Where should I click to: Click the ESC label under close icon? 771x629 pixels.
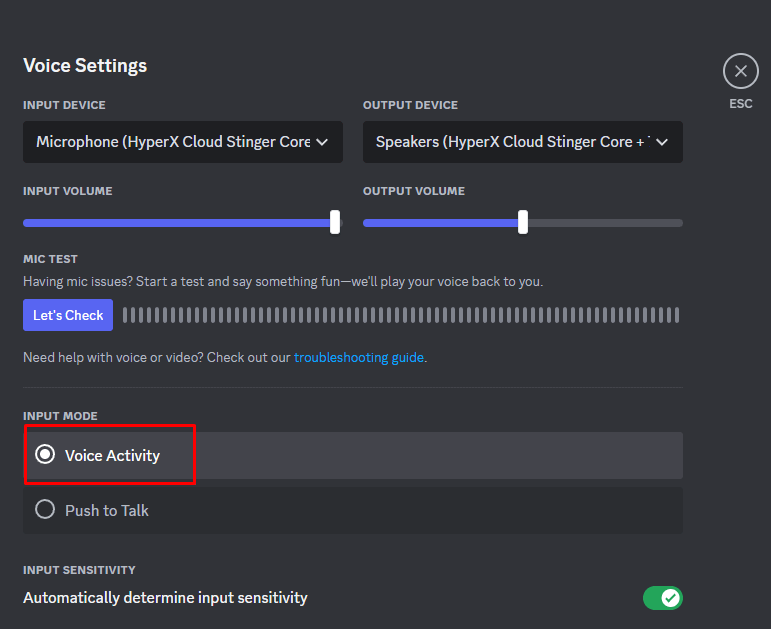740,103
